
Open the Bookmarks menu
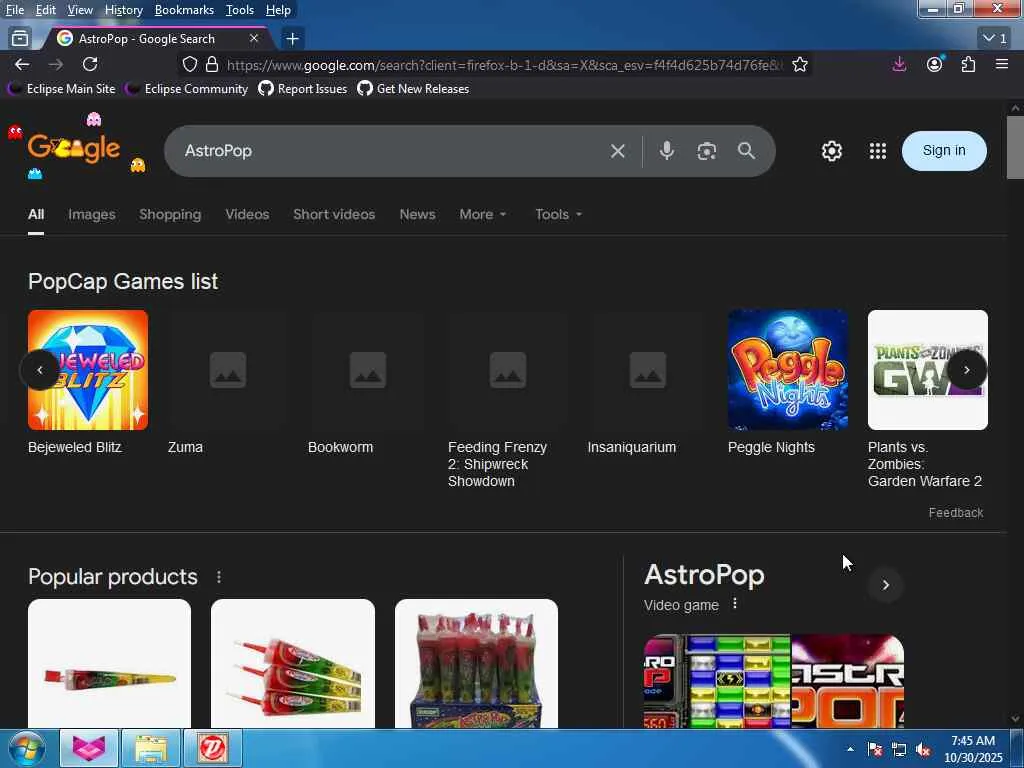pyautogui.click(x=184, y=10)
